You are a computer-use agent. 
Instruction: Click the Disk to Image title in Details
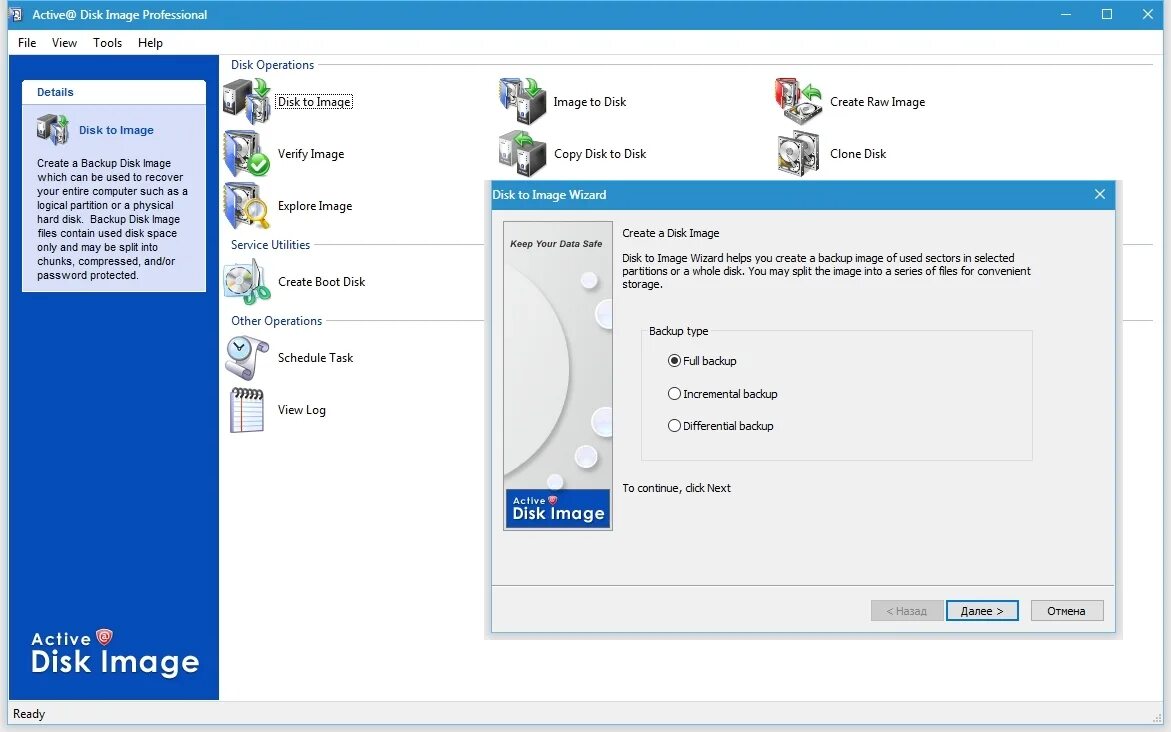point(117,130)
